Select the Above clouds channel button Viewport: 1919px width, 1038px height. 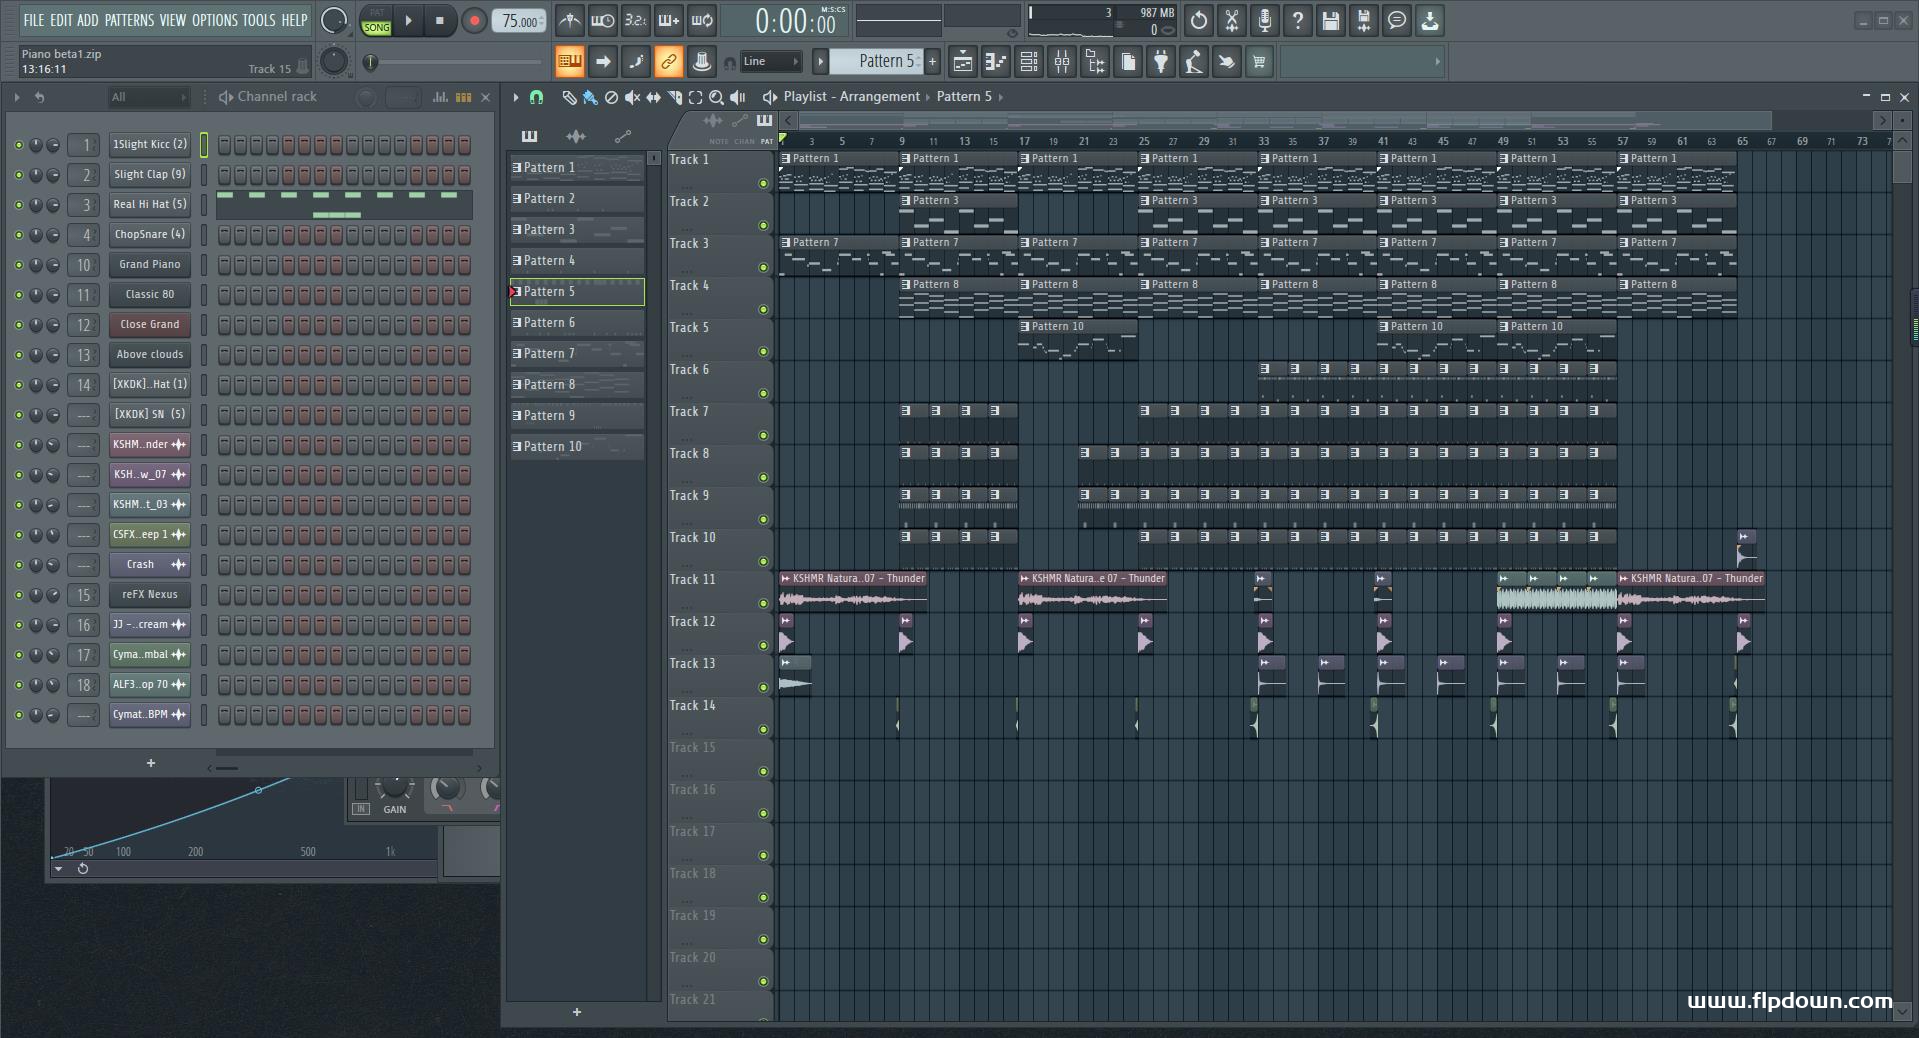(x=150, y=354)
